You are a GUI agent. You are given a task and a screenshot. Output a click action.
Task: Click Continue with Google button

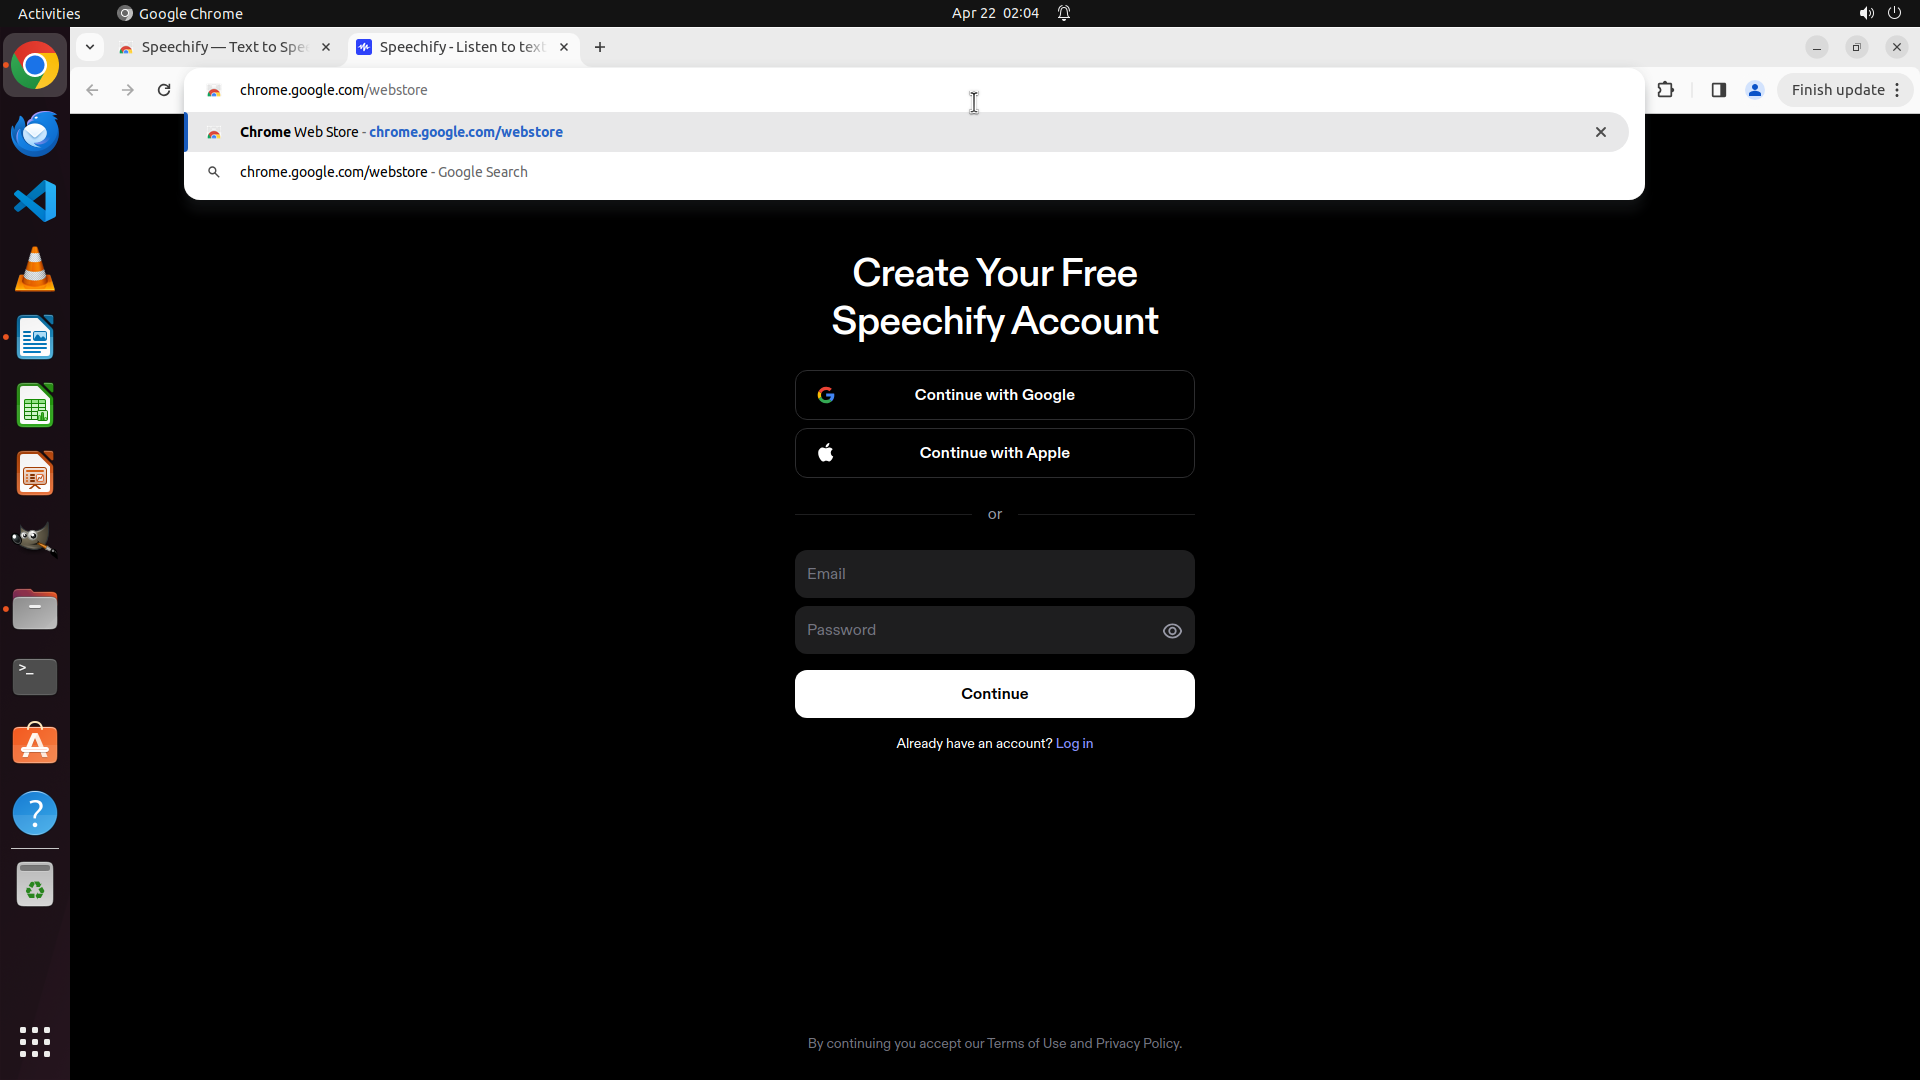click(x=994, y=395)
